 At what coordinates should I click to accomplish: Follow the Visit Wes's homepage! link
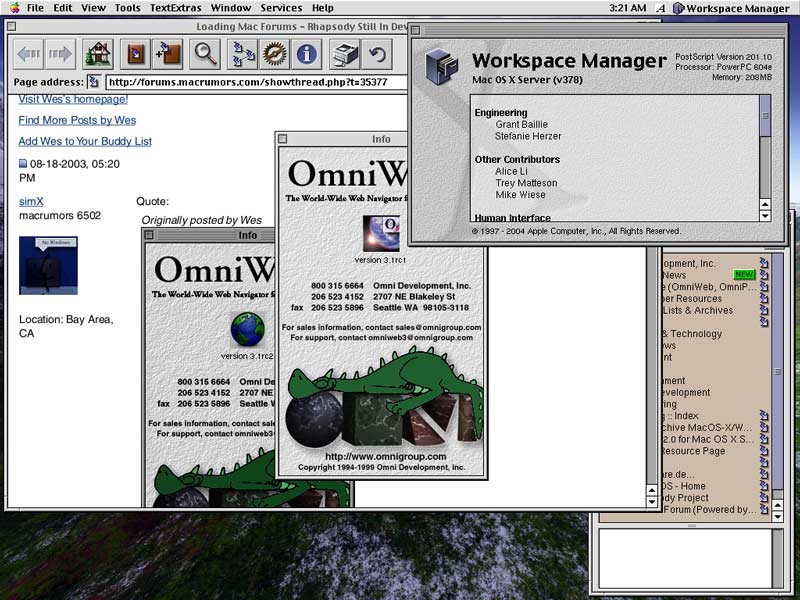(x=73, y=99)
